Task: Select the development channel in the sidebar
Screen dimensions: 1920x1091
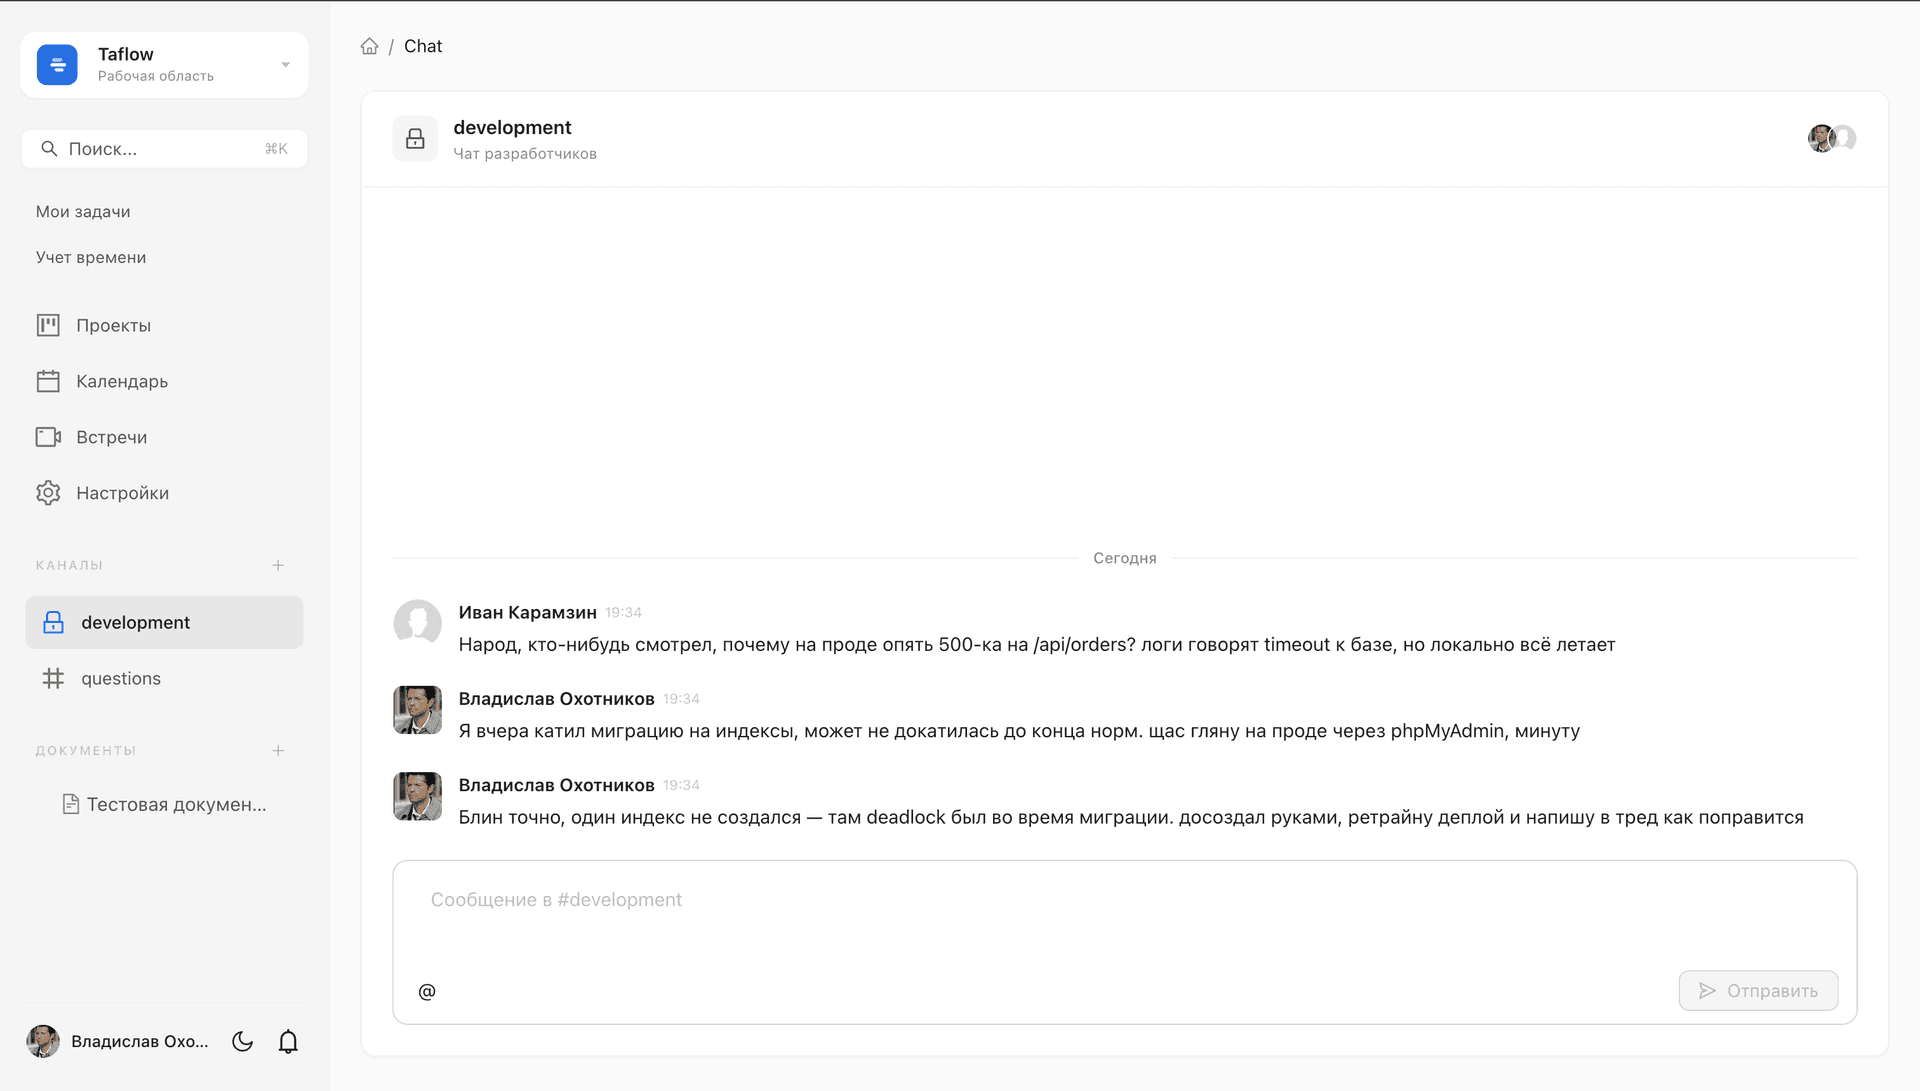Action: [164, 622]
